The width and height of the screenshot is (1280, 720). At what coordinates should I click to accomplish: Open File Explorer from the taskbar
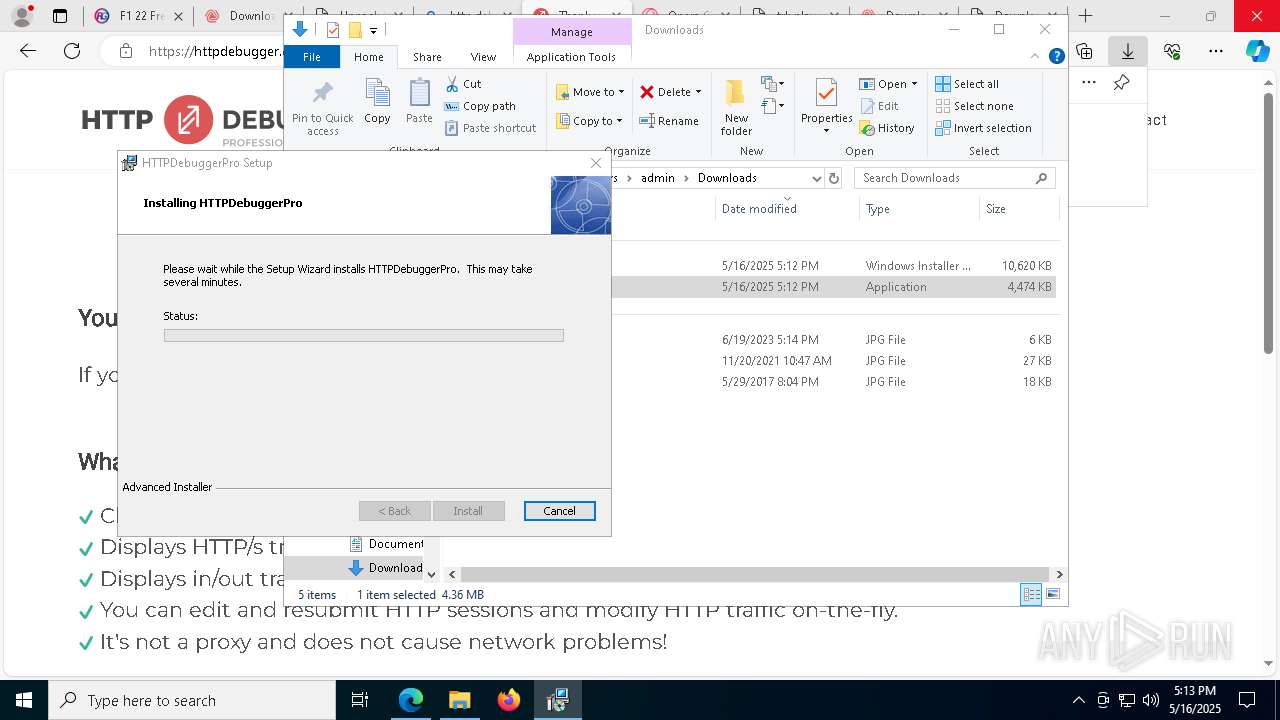pyautogui.click(x=459, y=700)
